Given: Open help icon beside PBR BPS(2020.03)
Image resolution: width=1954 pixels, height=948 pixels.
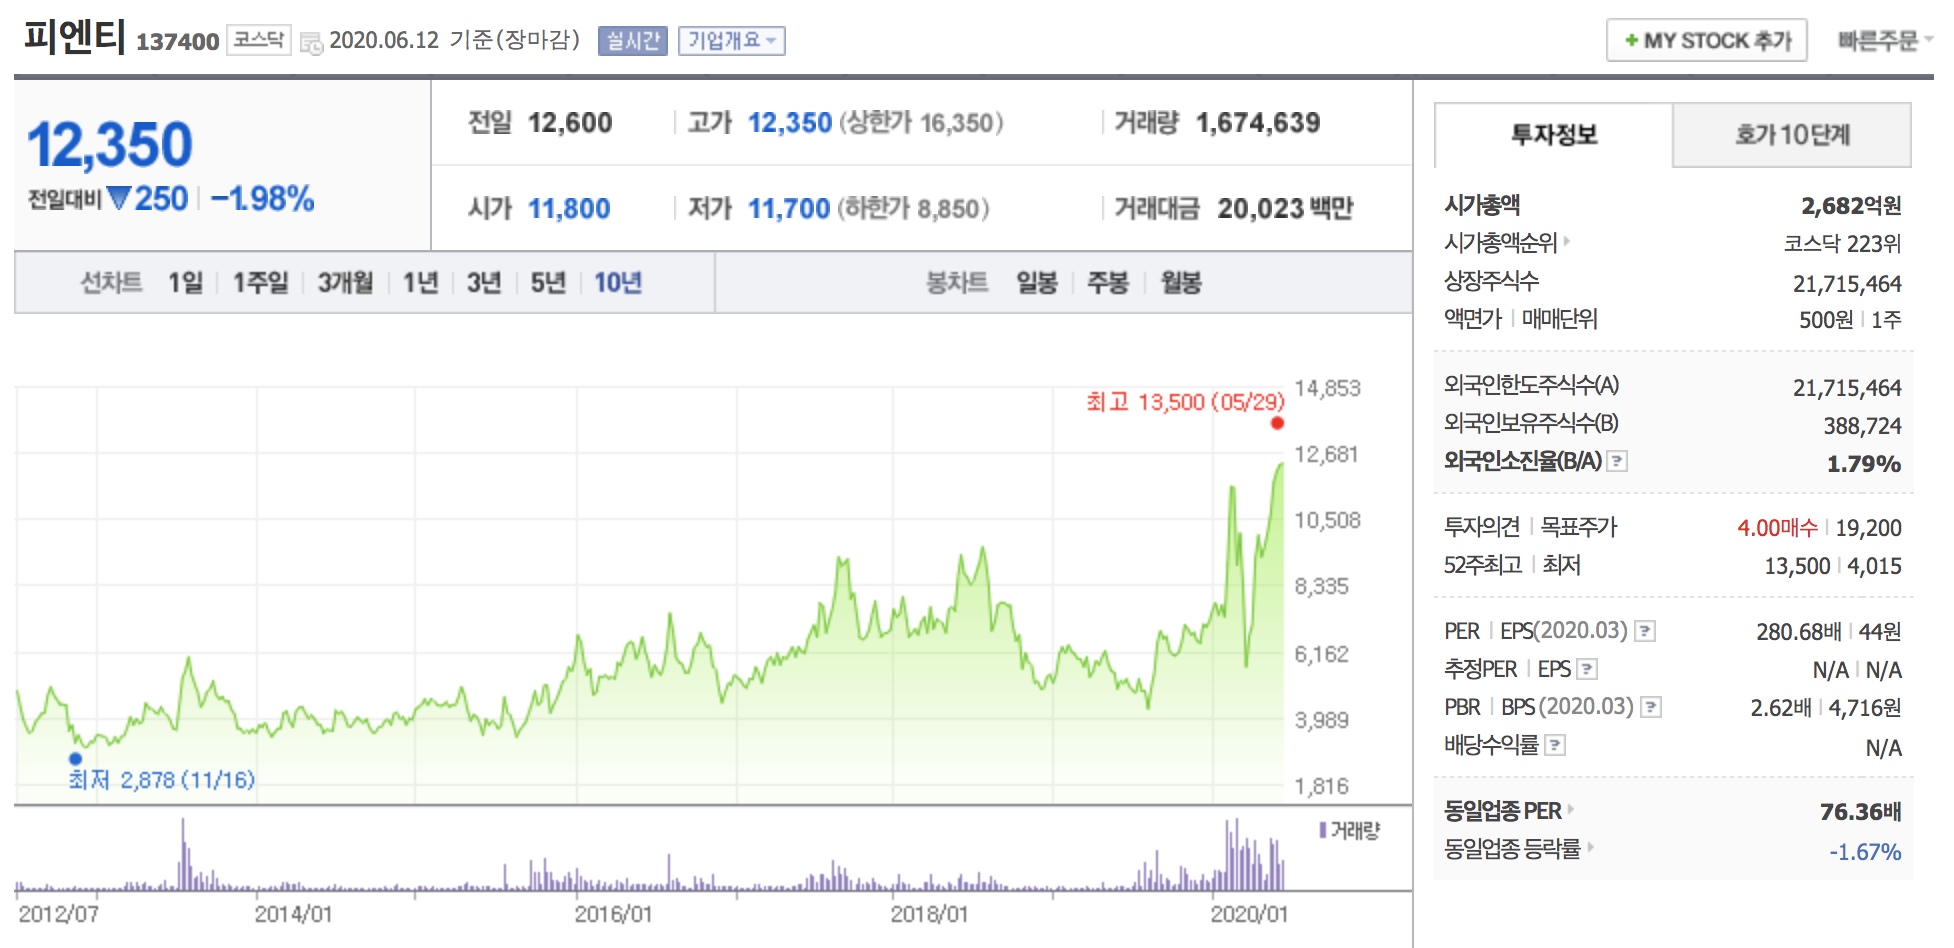Looking at the screenshot, I should [1651, 707].
